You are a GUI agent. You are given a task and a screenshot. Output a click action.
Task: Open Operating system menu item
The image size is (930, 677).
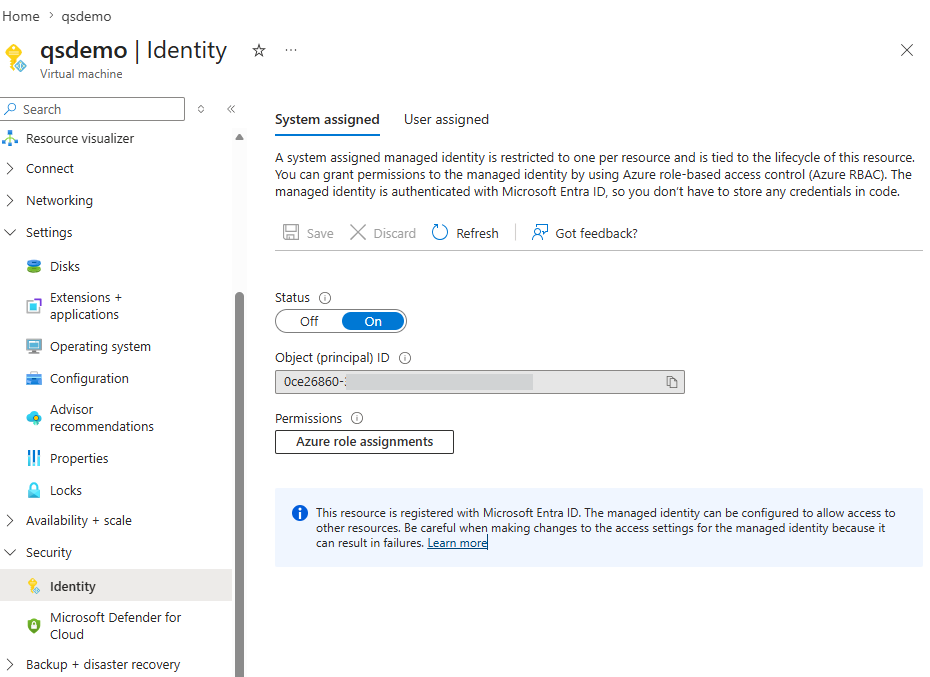tap(100, 347)
